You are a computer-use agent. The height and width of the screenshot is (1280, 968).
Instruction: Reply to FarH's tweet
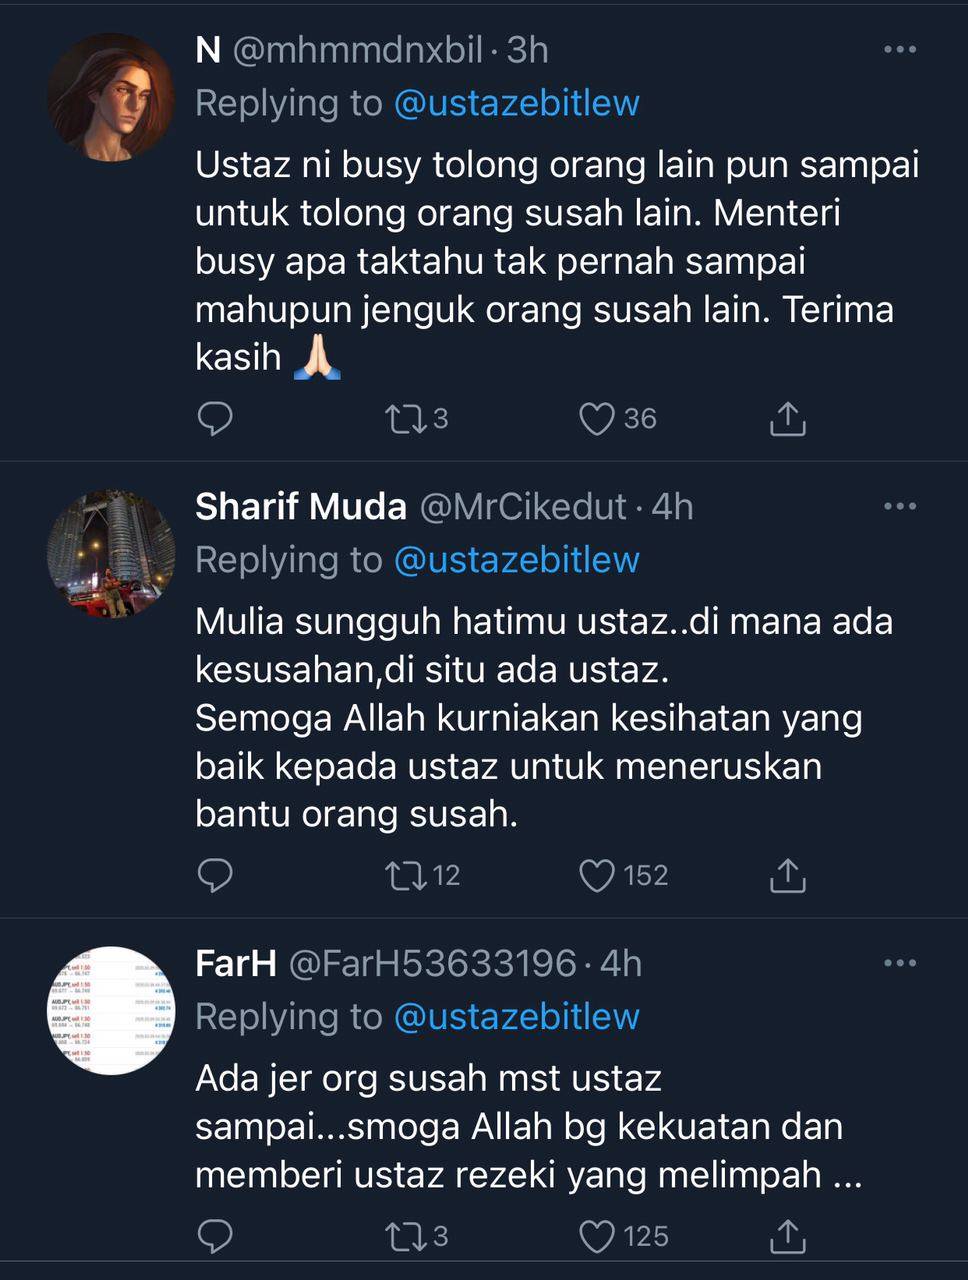[x=215, y=1237]
